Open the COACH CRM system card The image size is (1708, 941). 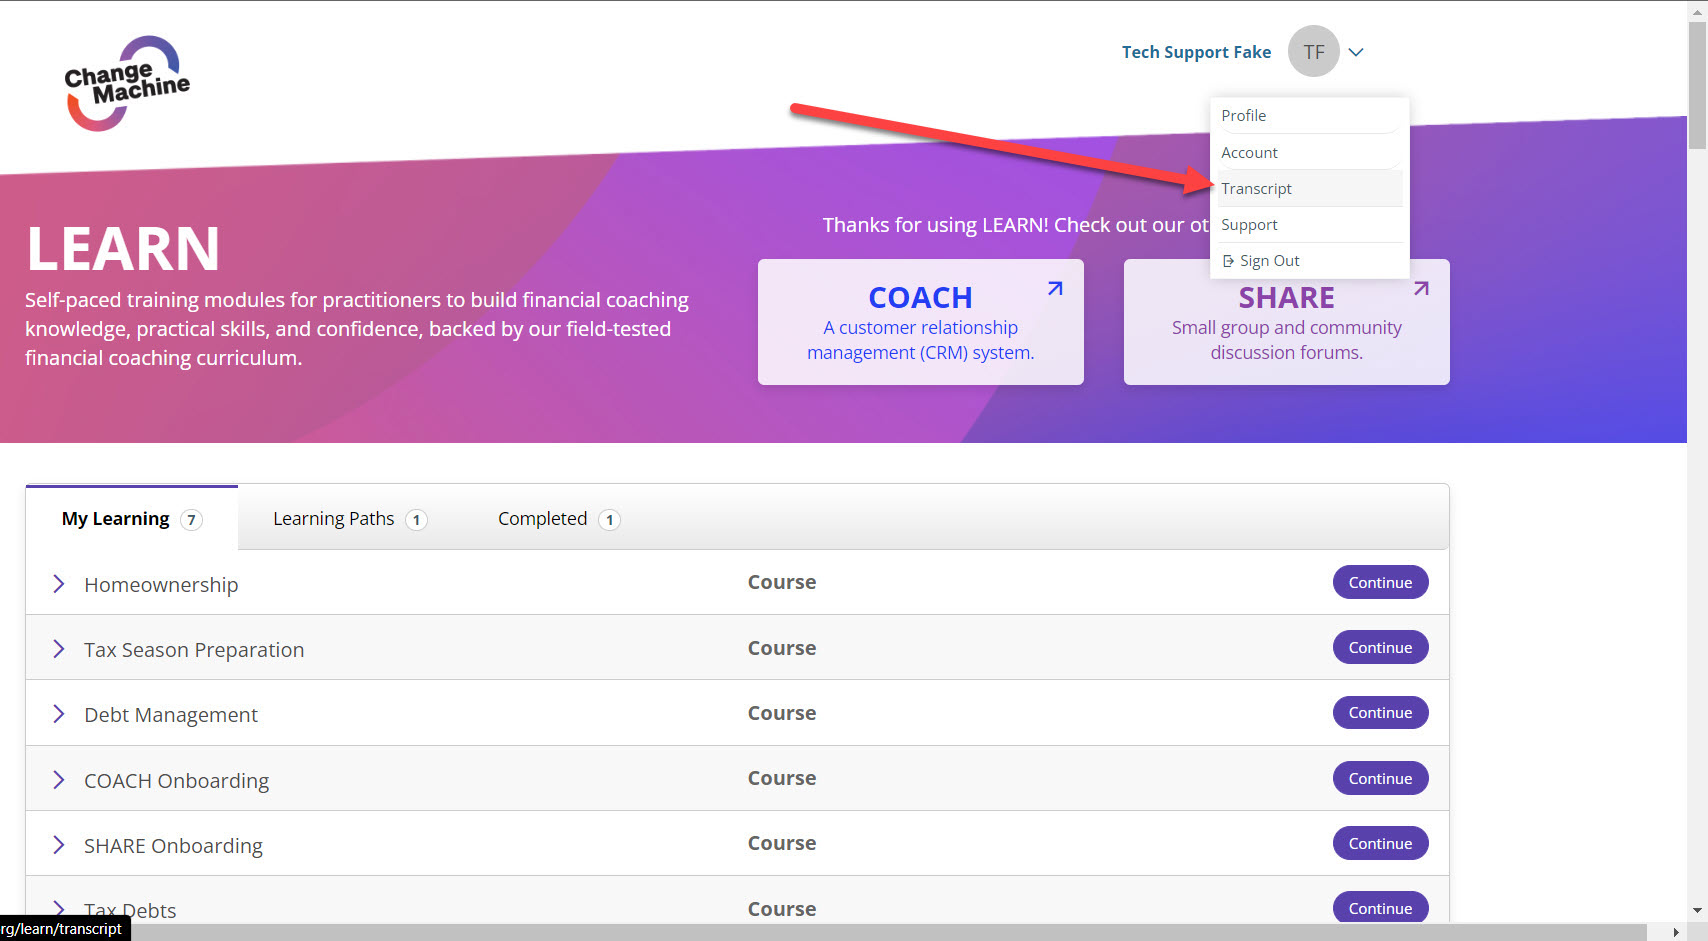[x=920, y=322]
